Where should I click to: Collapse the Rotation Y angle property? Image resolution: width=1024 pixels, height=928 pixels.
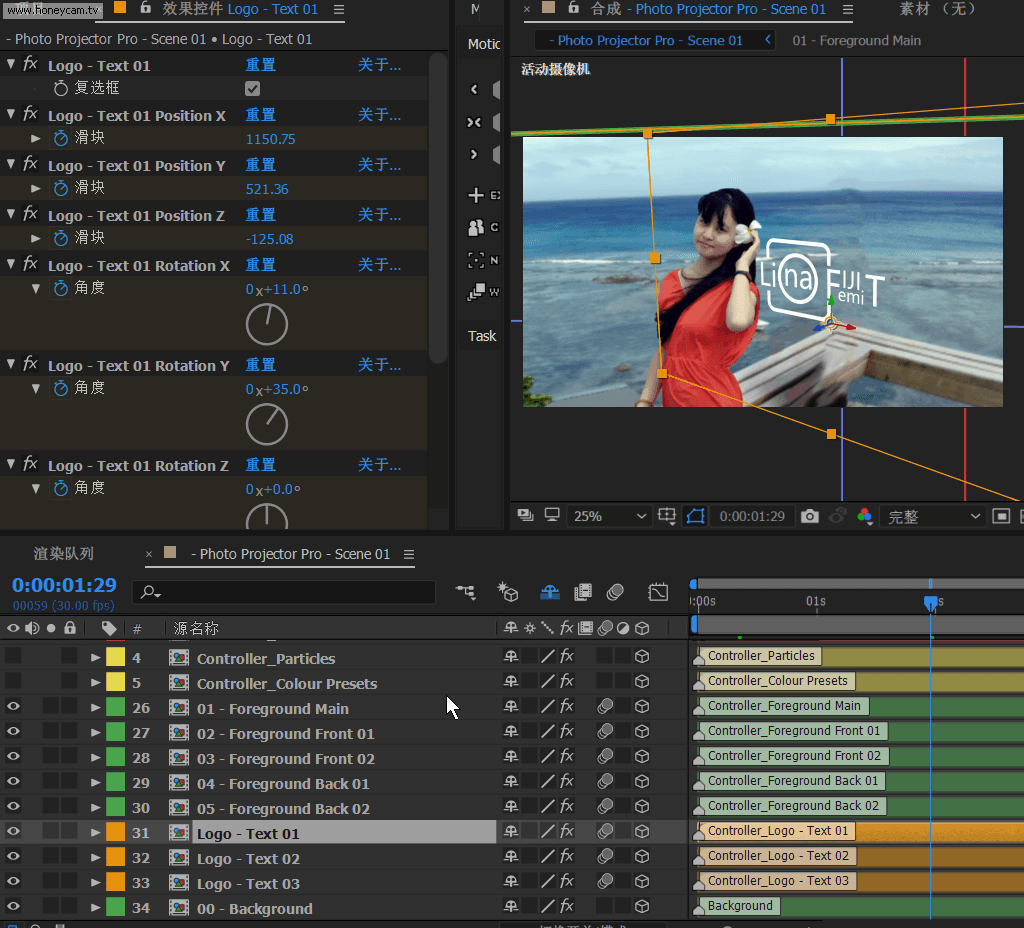(36, 388)
